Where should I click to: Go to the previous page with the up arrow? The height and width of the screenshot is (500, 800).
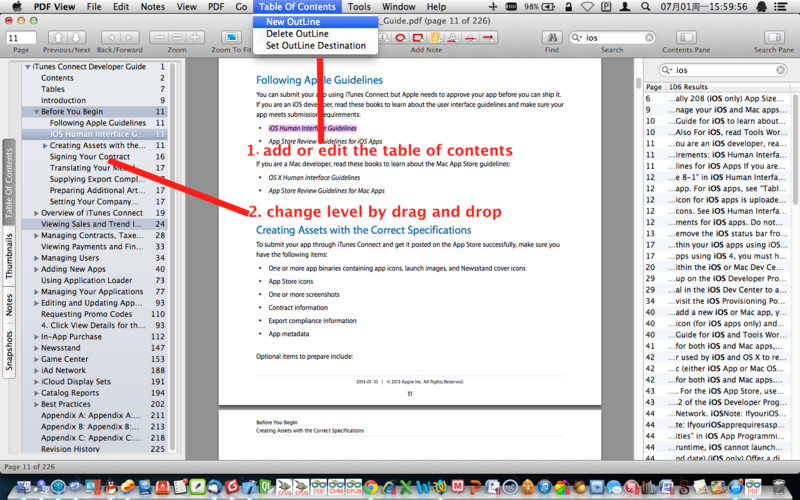click(58, 37)
